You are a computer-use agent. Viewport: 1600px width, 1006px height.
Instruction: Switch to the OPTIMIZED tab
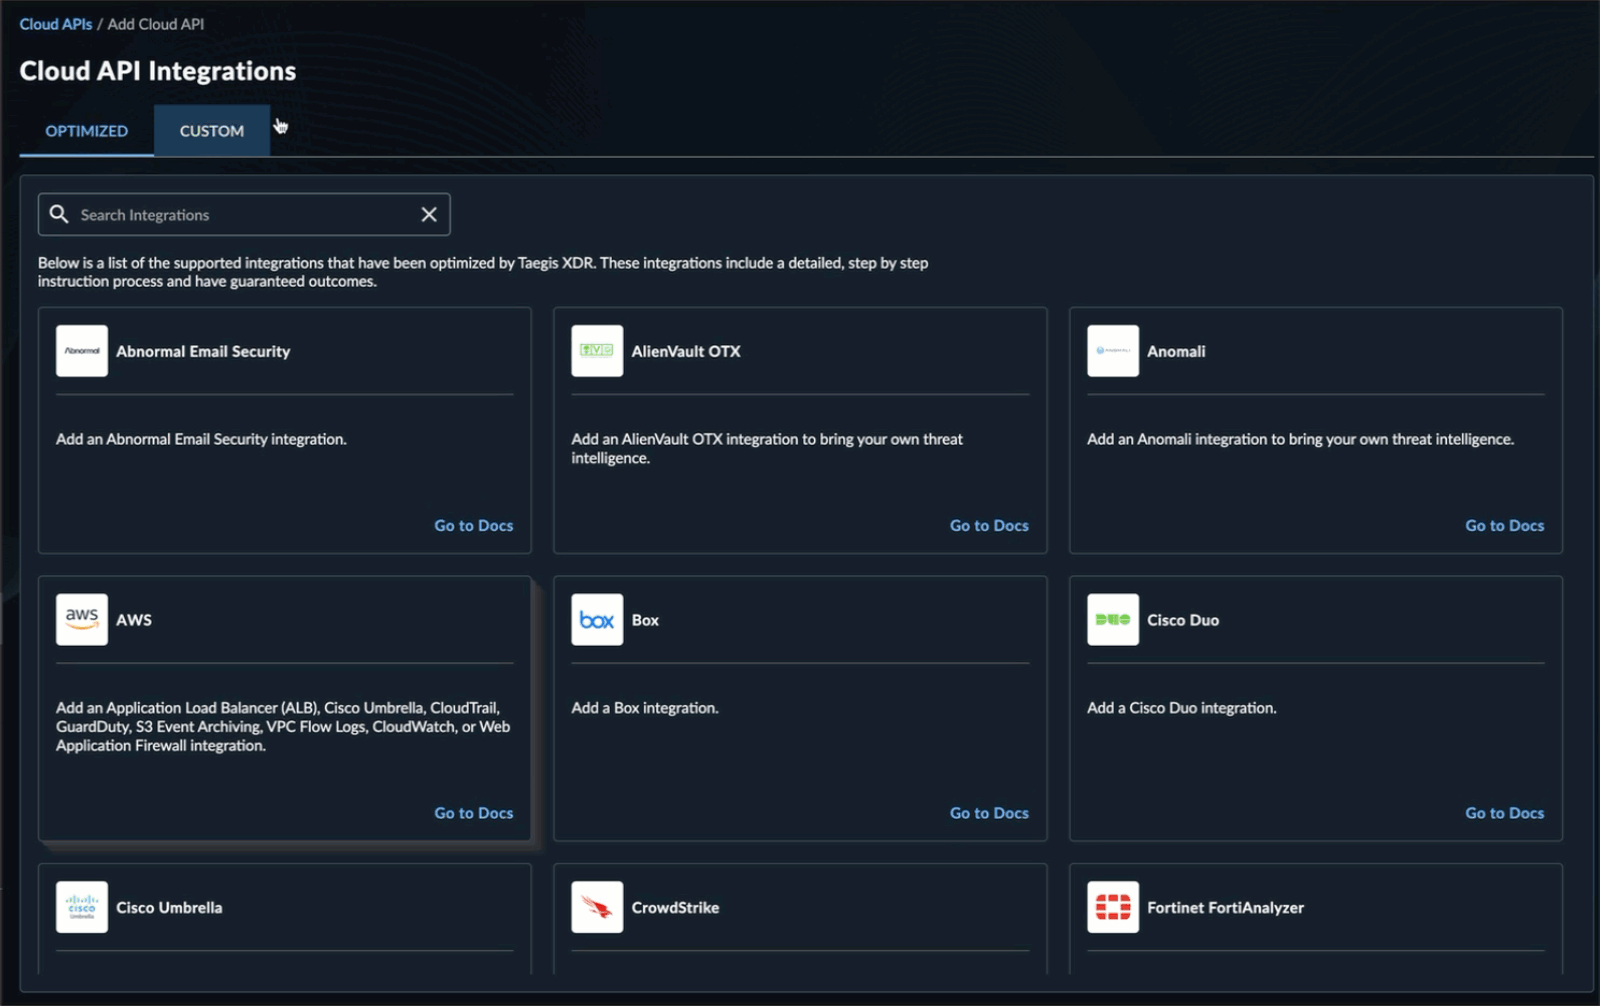coord(87,131)
